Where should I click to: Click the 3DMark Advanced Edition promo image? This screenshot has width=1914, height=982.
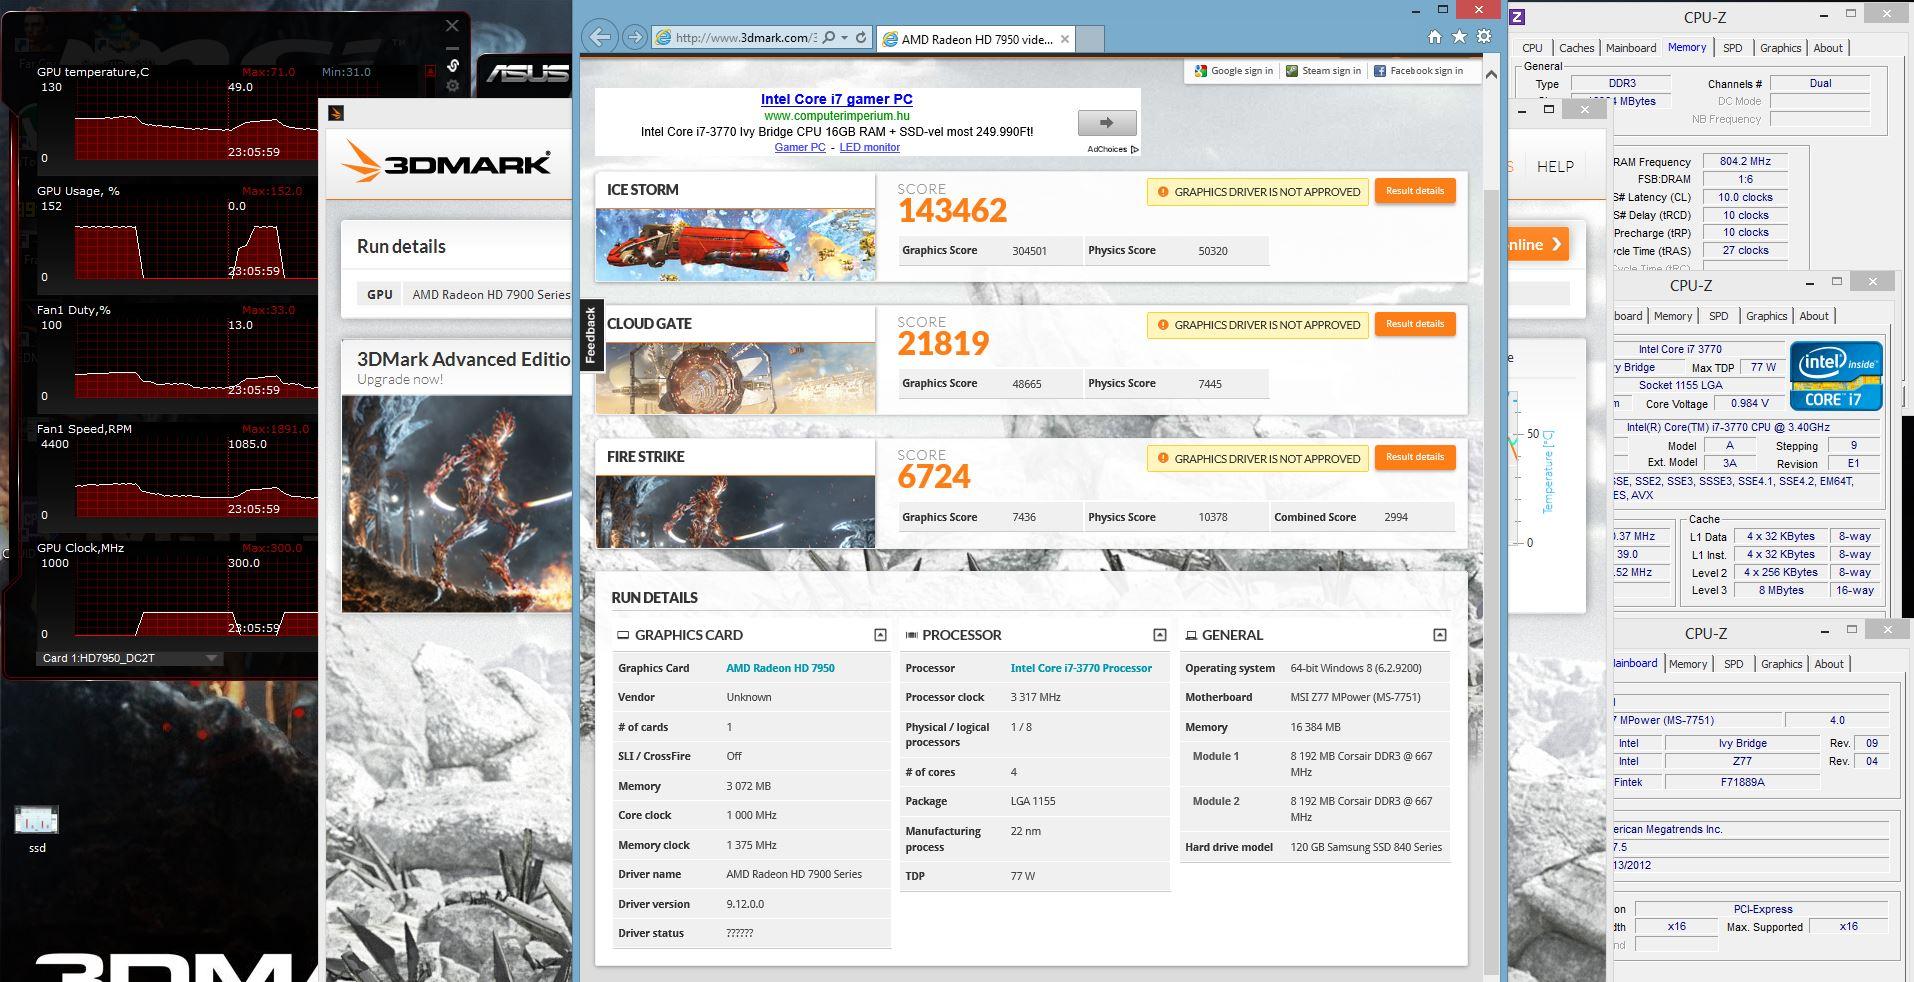coord(458,503)
